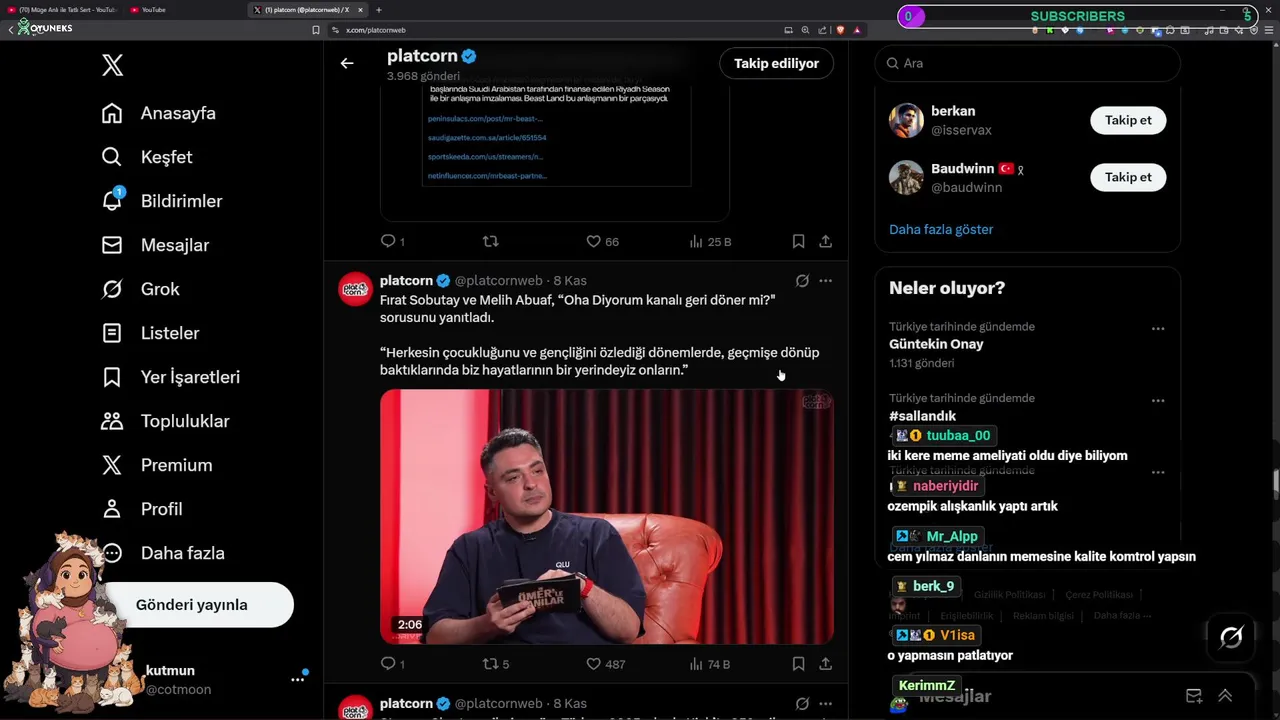Open more options on bottom platcorn tweet
The width and height of the screenshot is (1280, 720).
(x=825, y=704)
